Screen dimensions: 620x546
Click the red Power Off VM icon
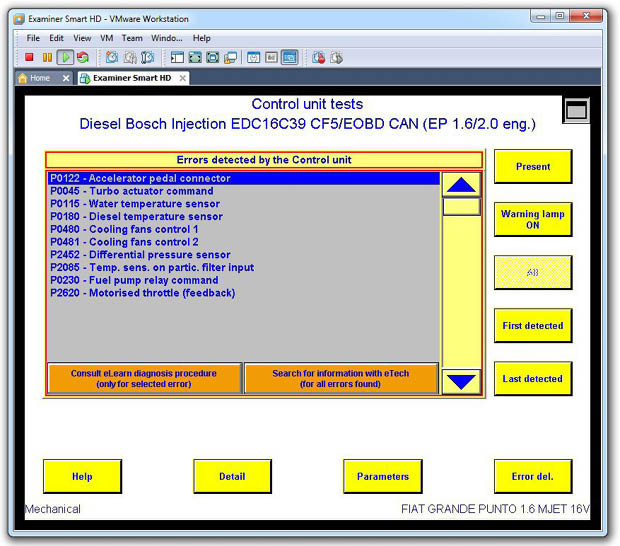click(29, 58)
